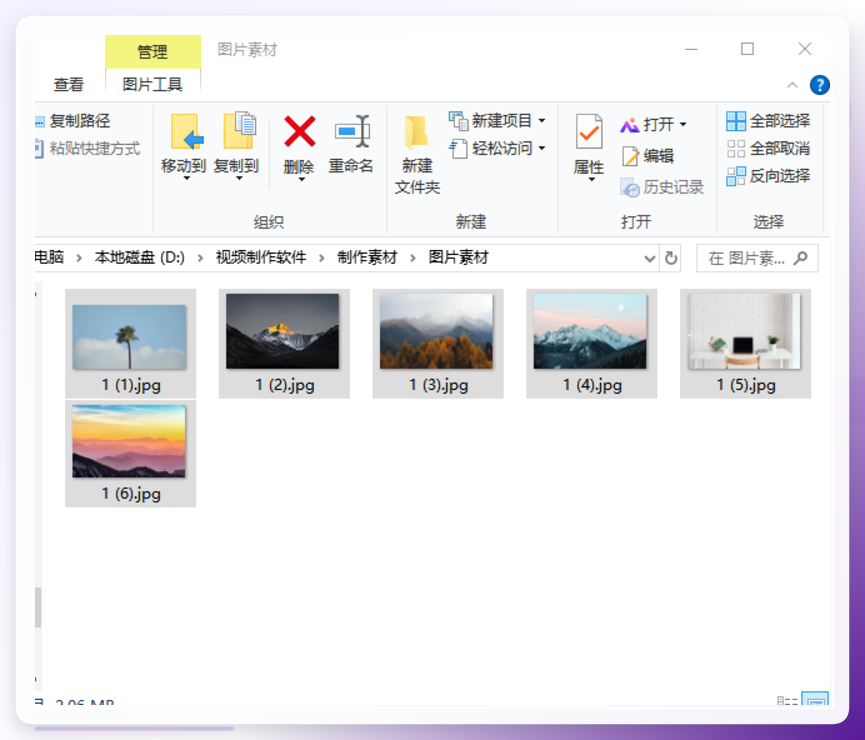The image size is (865, 740).
Task: Maximize the 图片素材 window
Action: [747, 49]
